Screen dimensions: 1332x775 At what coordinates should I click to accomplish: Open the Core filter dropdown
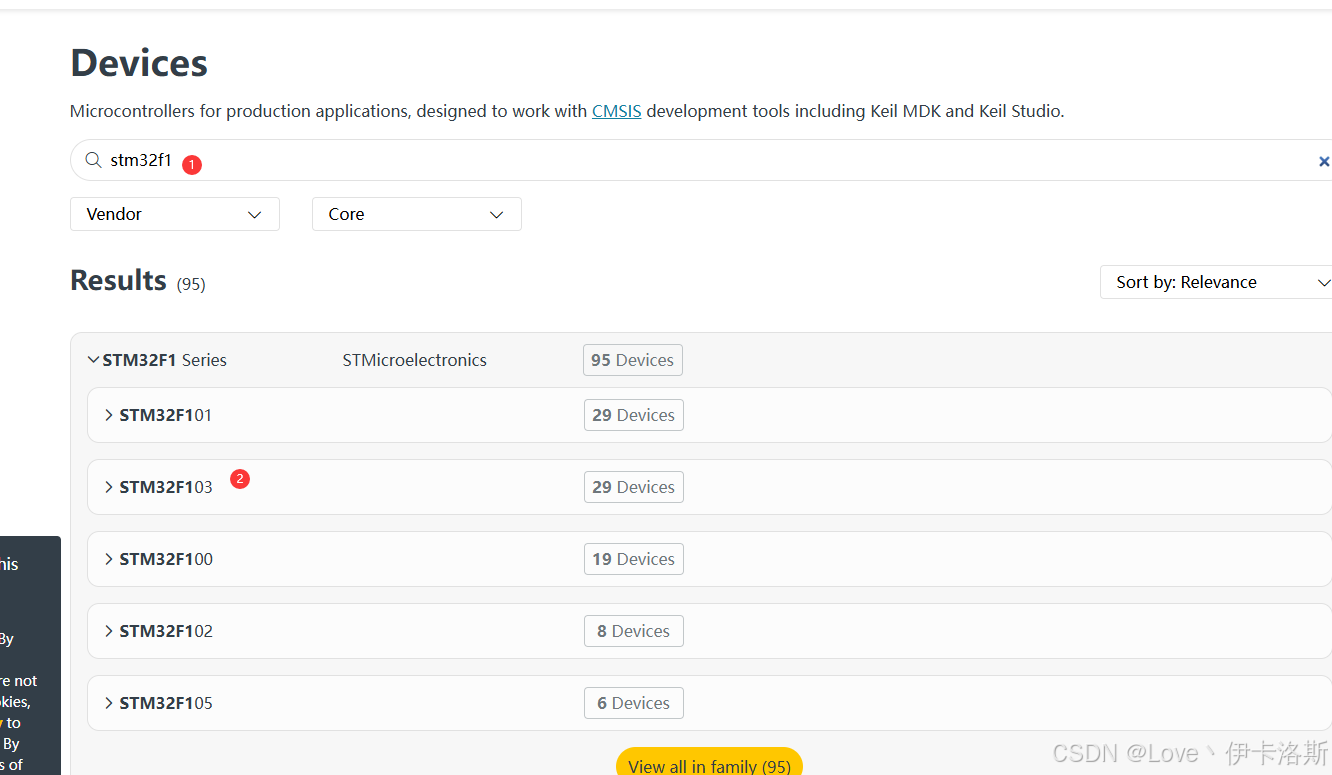pyautogui.click(x=417, y=214)
